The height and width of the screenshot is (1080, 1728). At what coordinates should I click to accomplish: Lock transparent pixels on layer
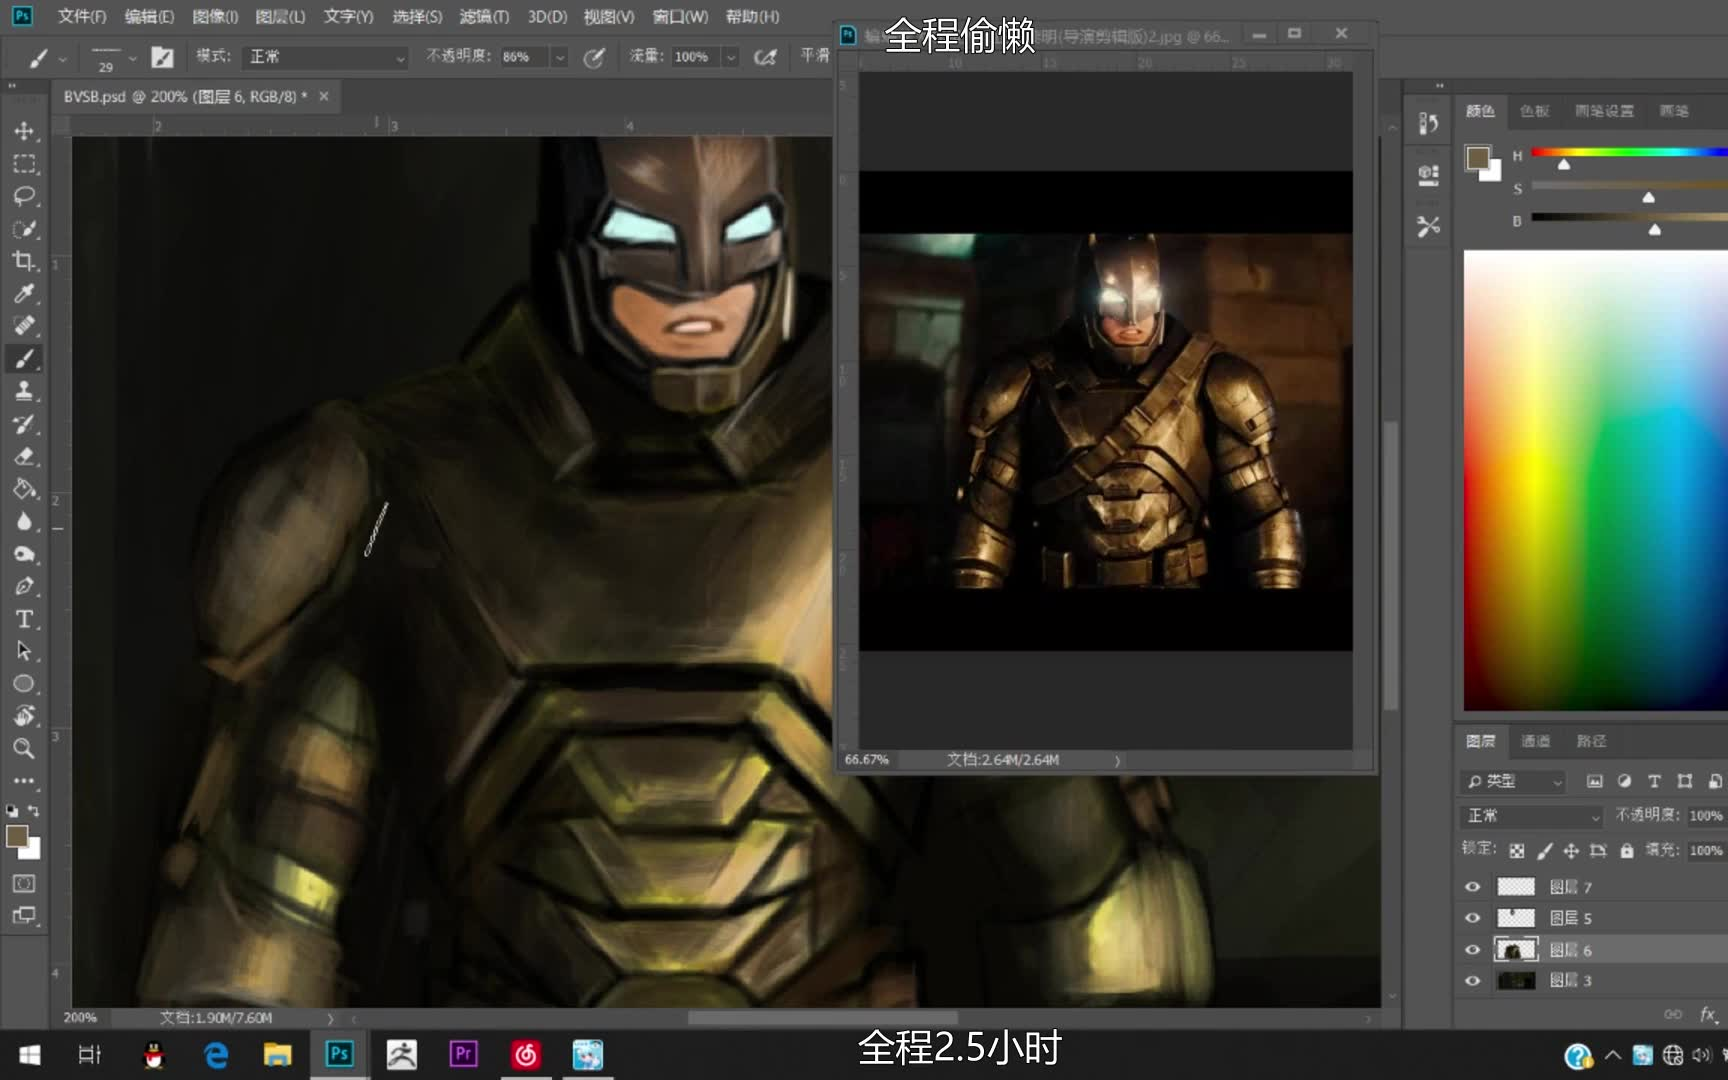[1517, 851]
